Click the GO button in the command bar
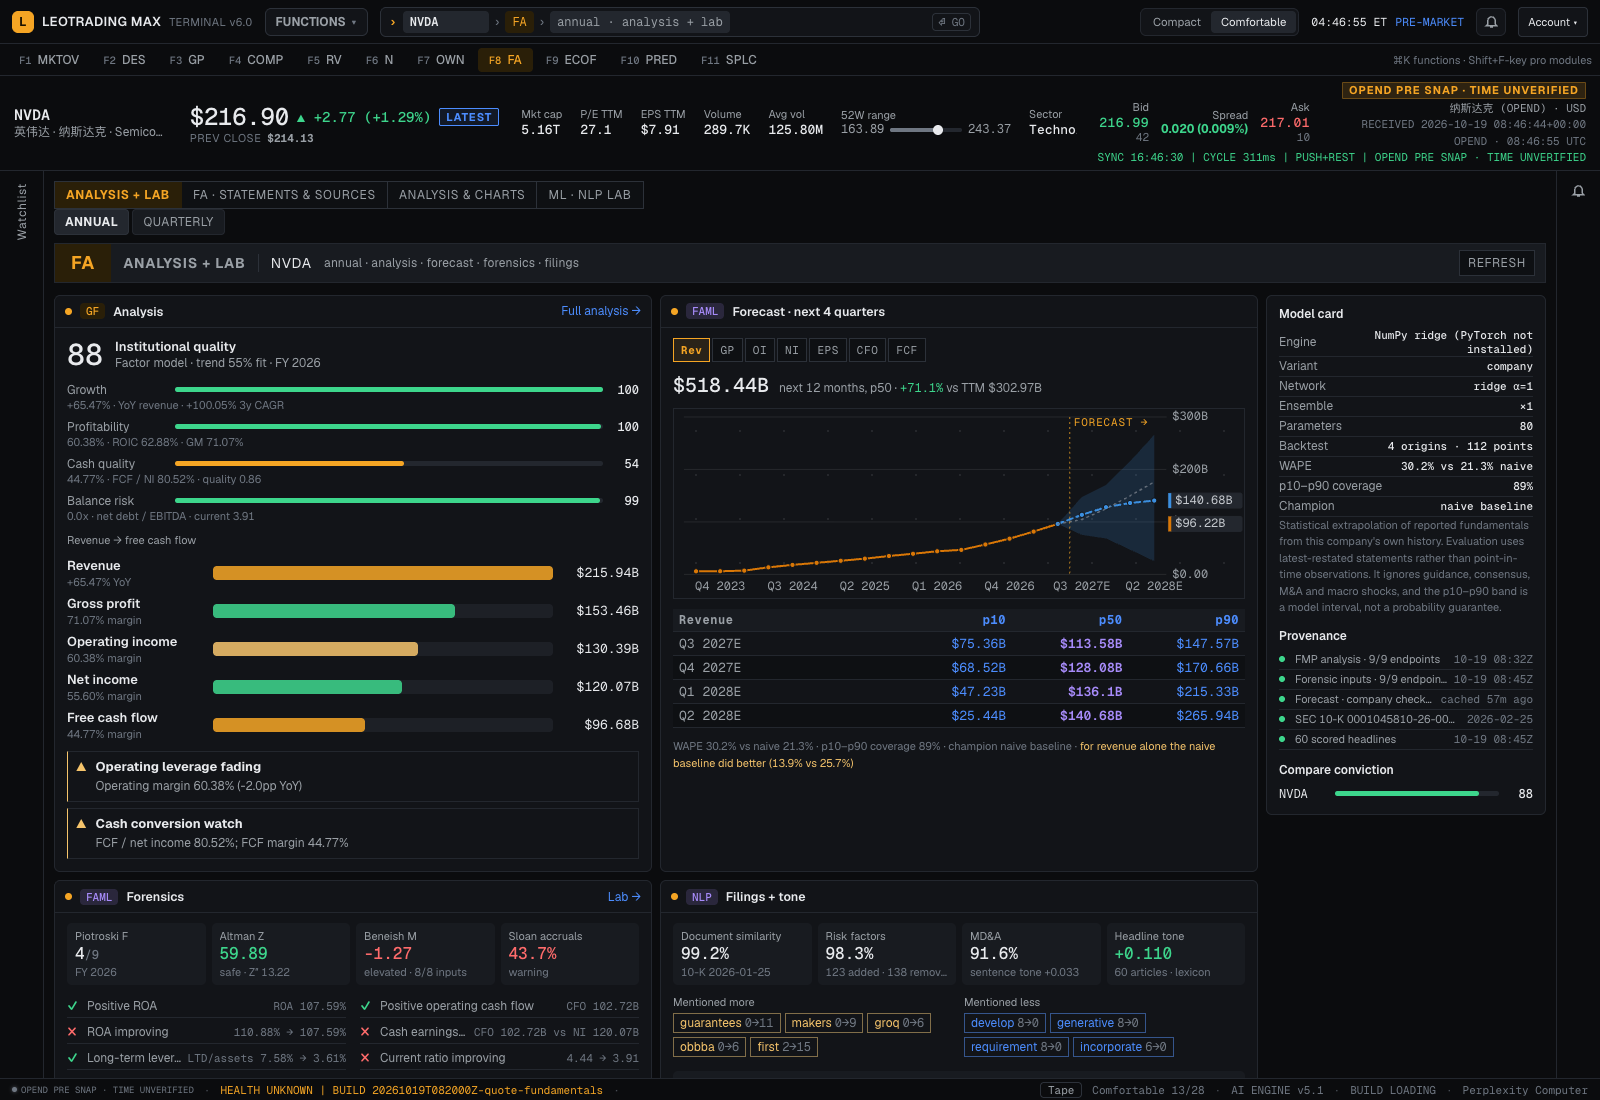Image resolution: width=1600 pixels, height=1100 pixels. coord(951,22)
